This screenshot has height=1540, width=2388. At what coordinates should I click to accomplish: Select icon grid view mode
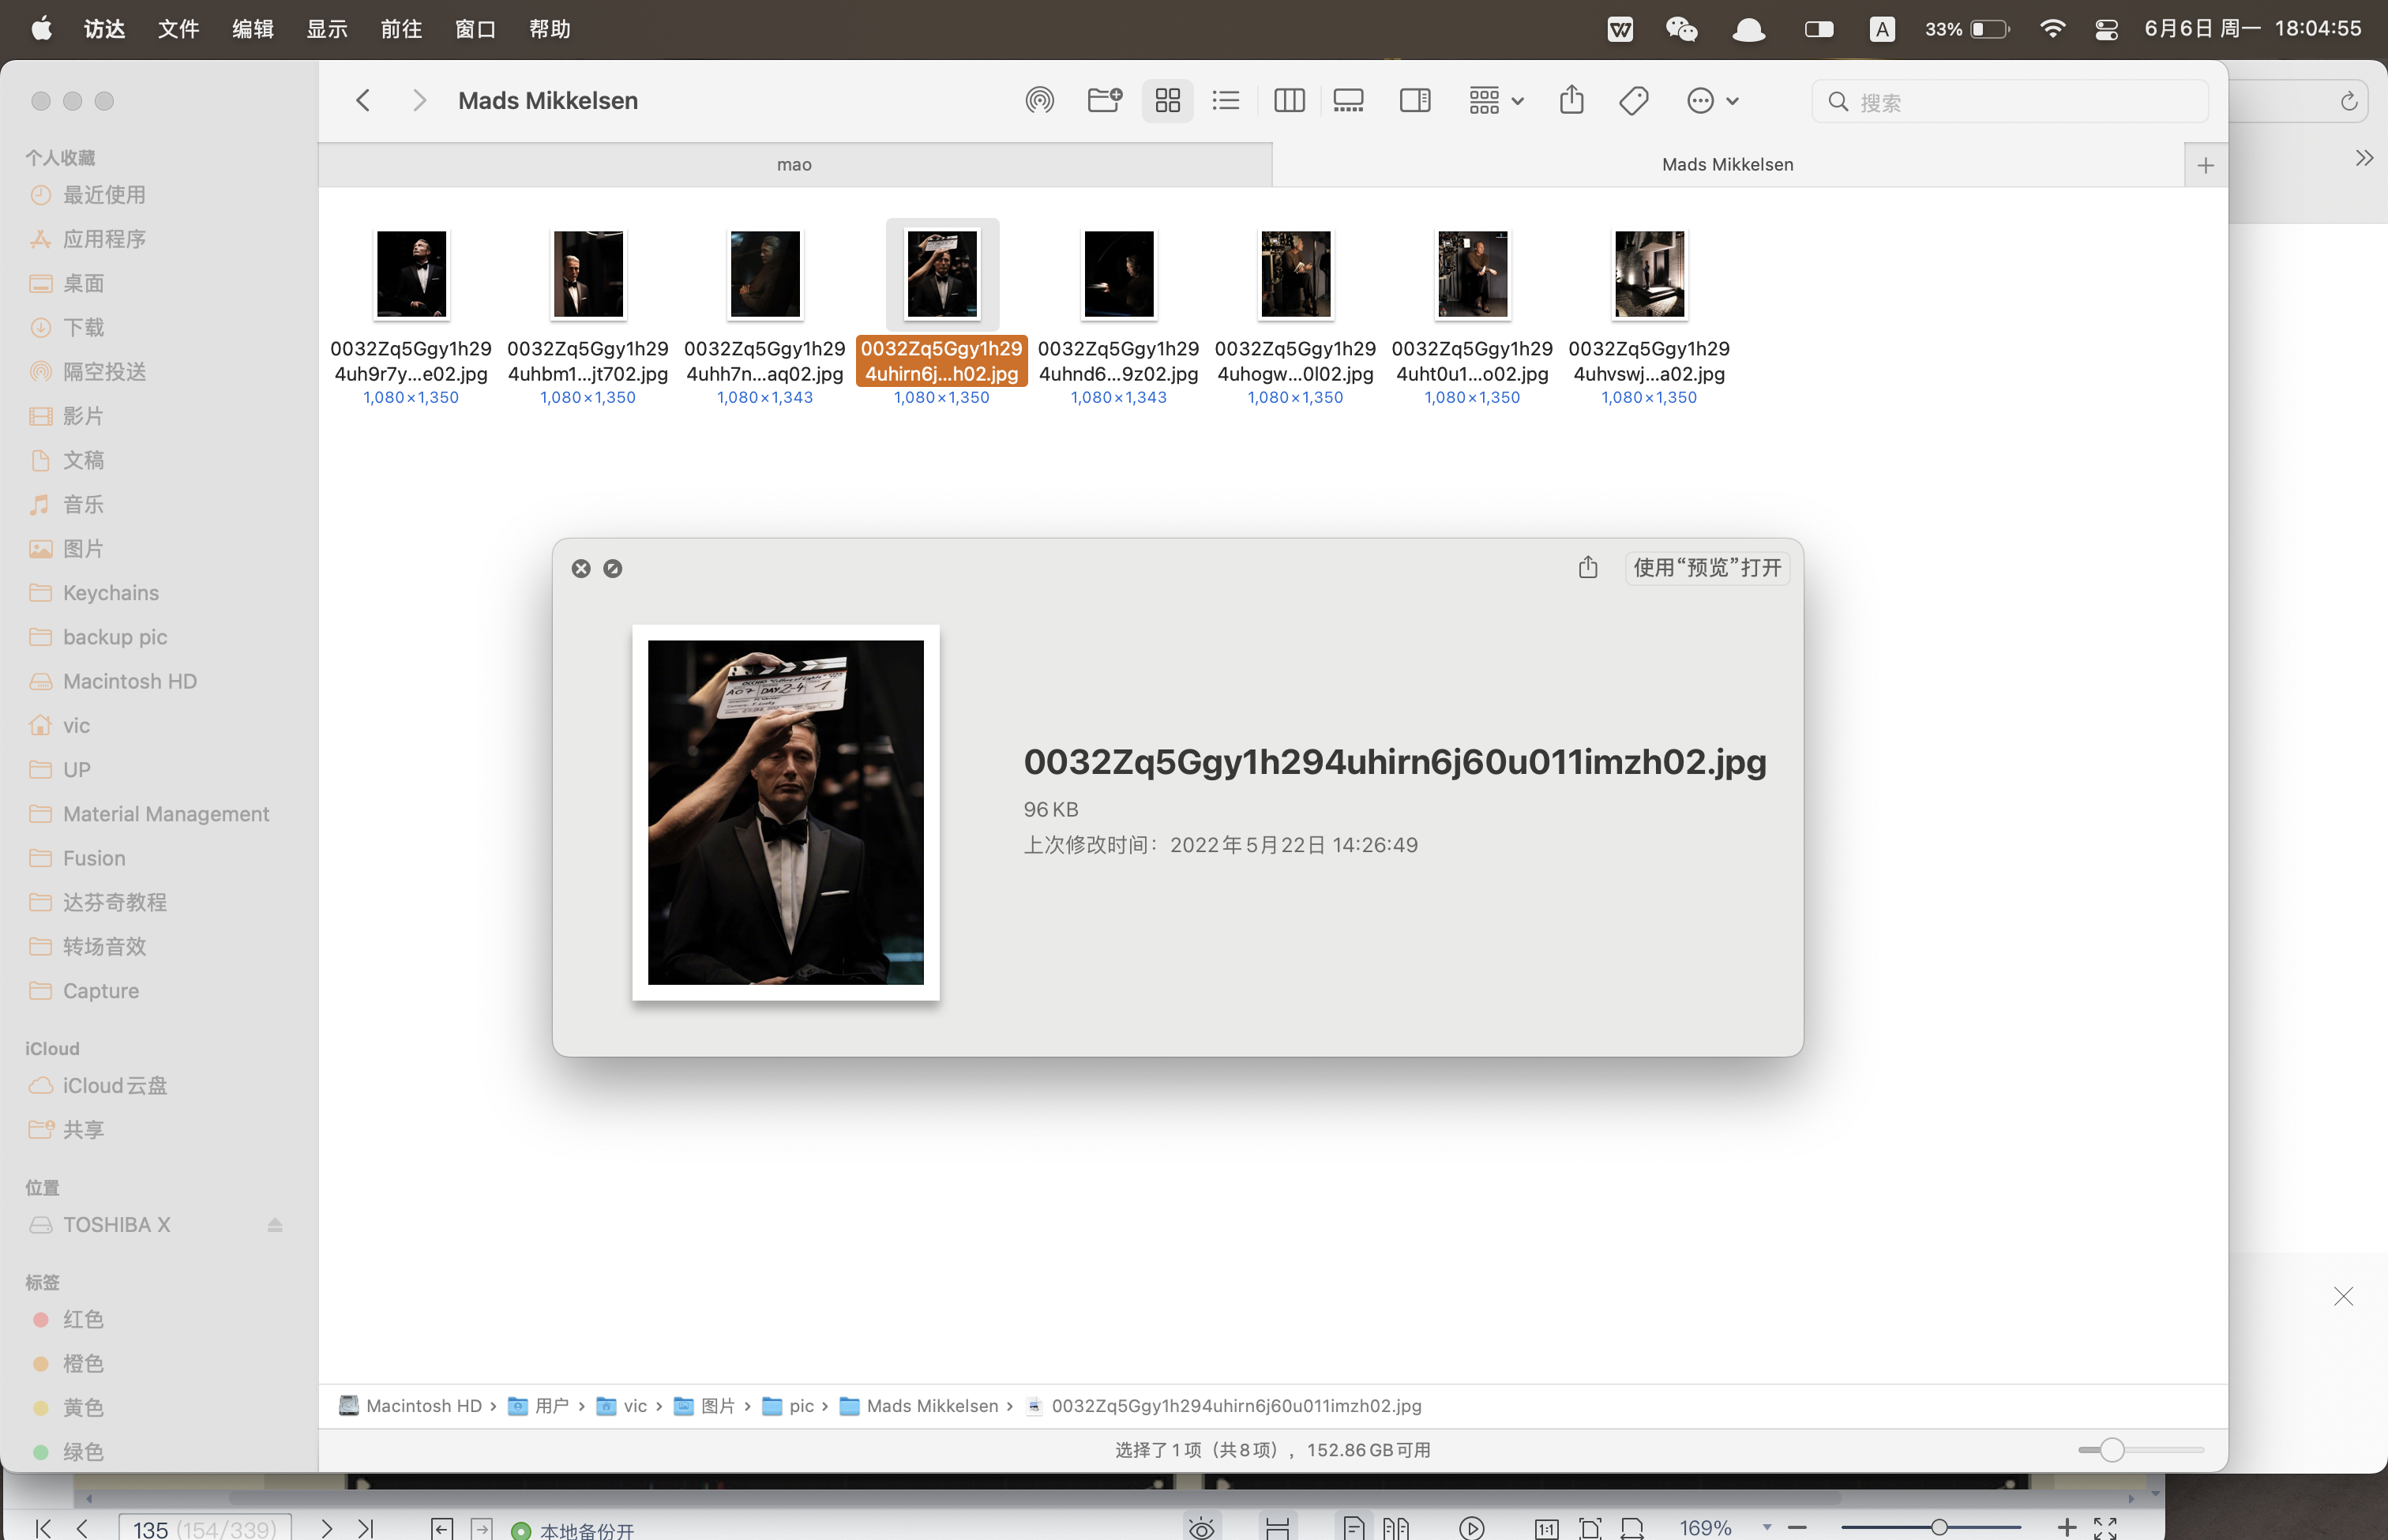coord(1167,101)
